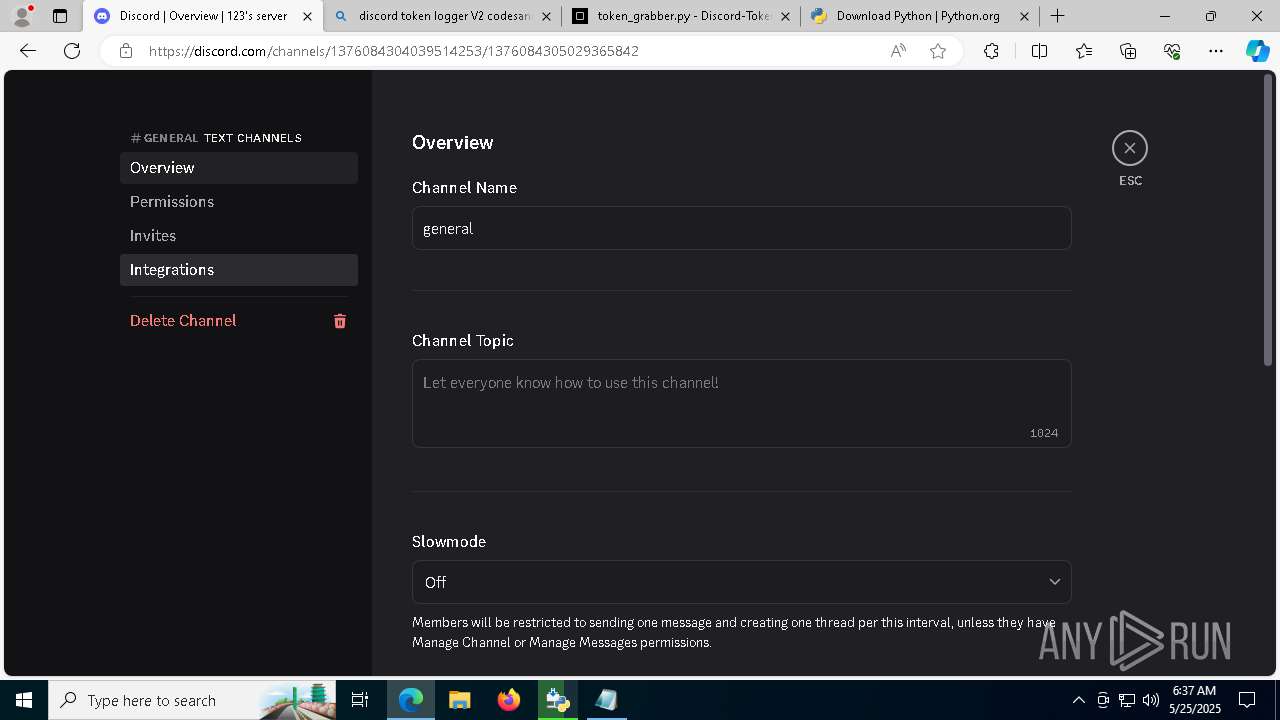Go back to previous page
The height and width of the screenshot is (720, 1280).
point(28,51)
